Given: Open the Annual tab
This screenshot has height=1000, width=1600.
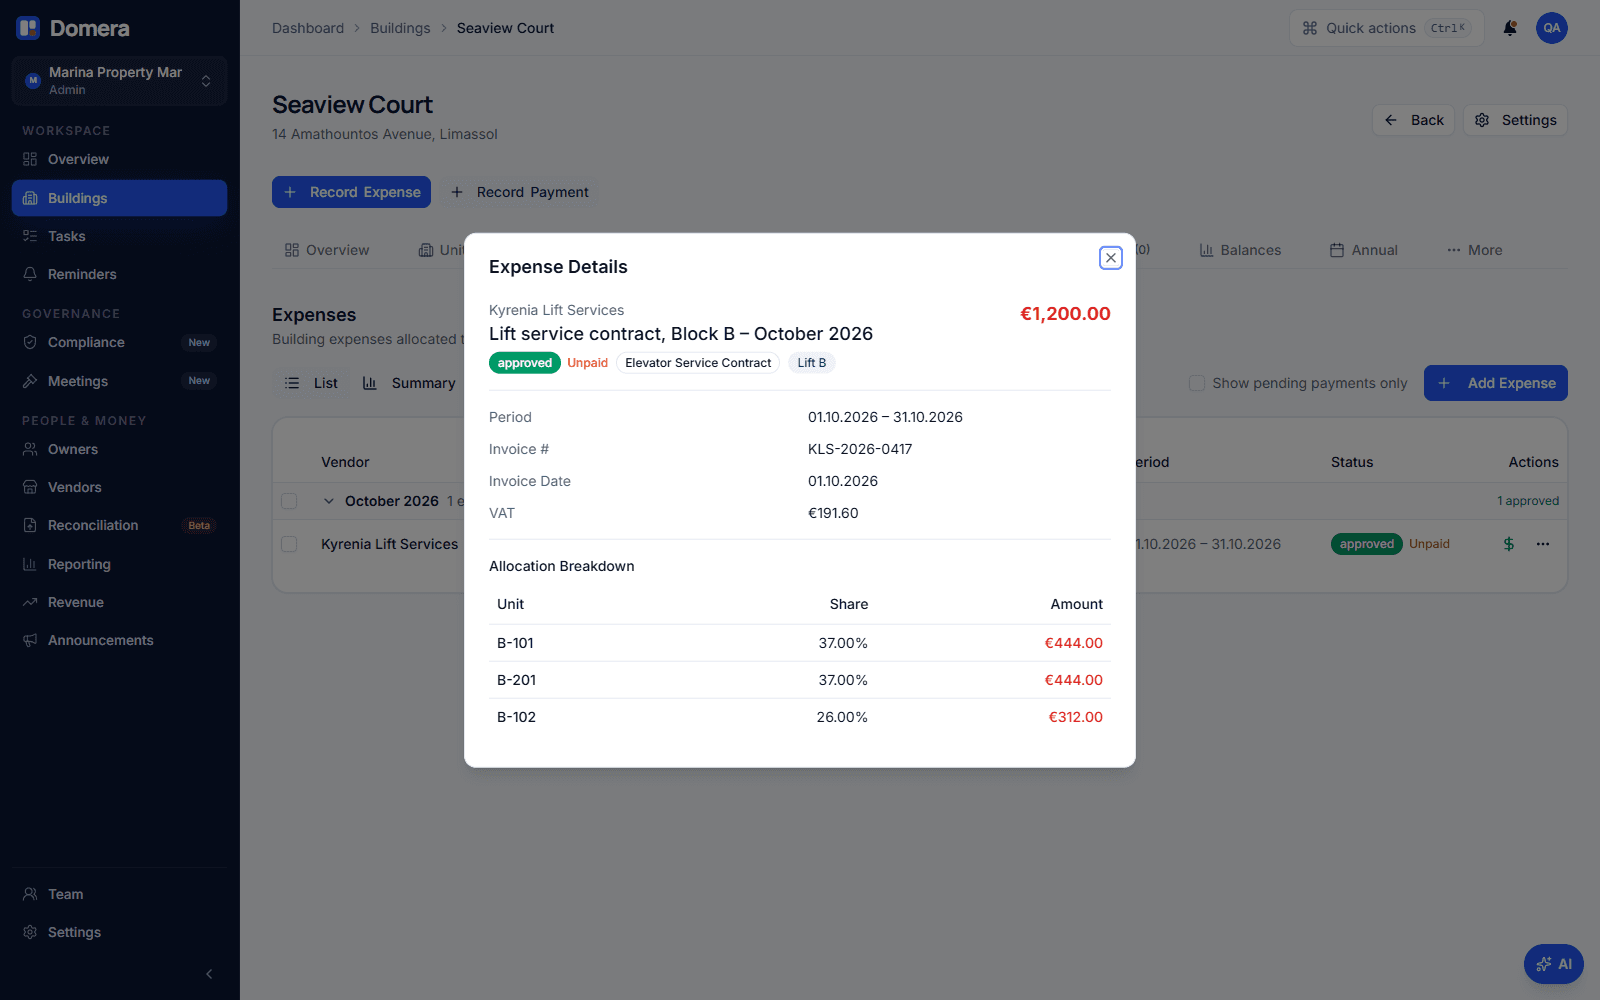Looking at the screenshot, I should pyautogui.click(x=1363, y=250).
